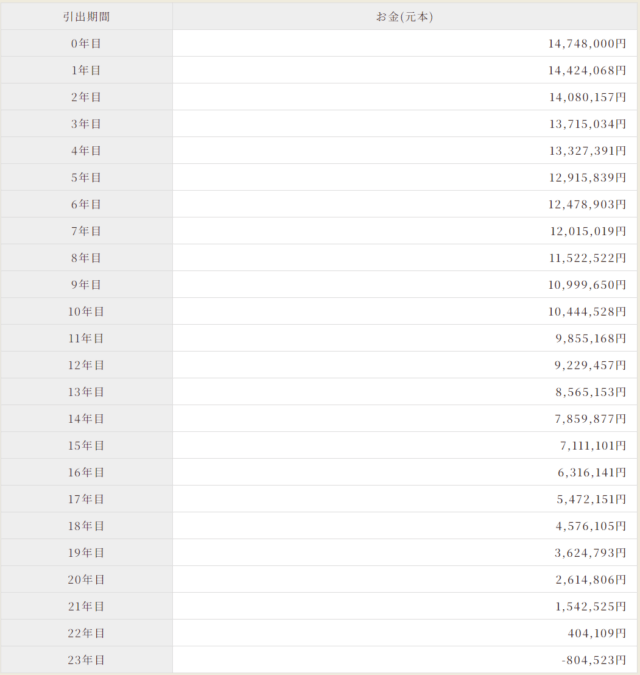
Task: Select the 22年目 row label
Action: pos(86,633)
